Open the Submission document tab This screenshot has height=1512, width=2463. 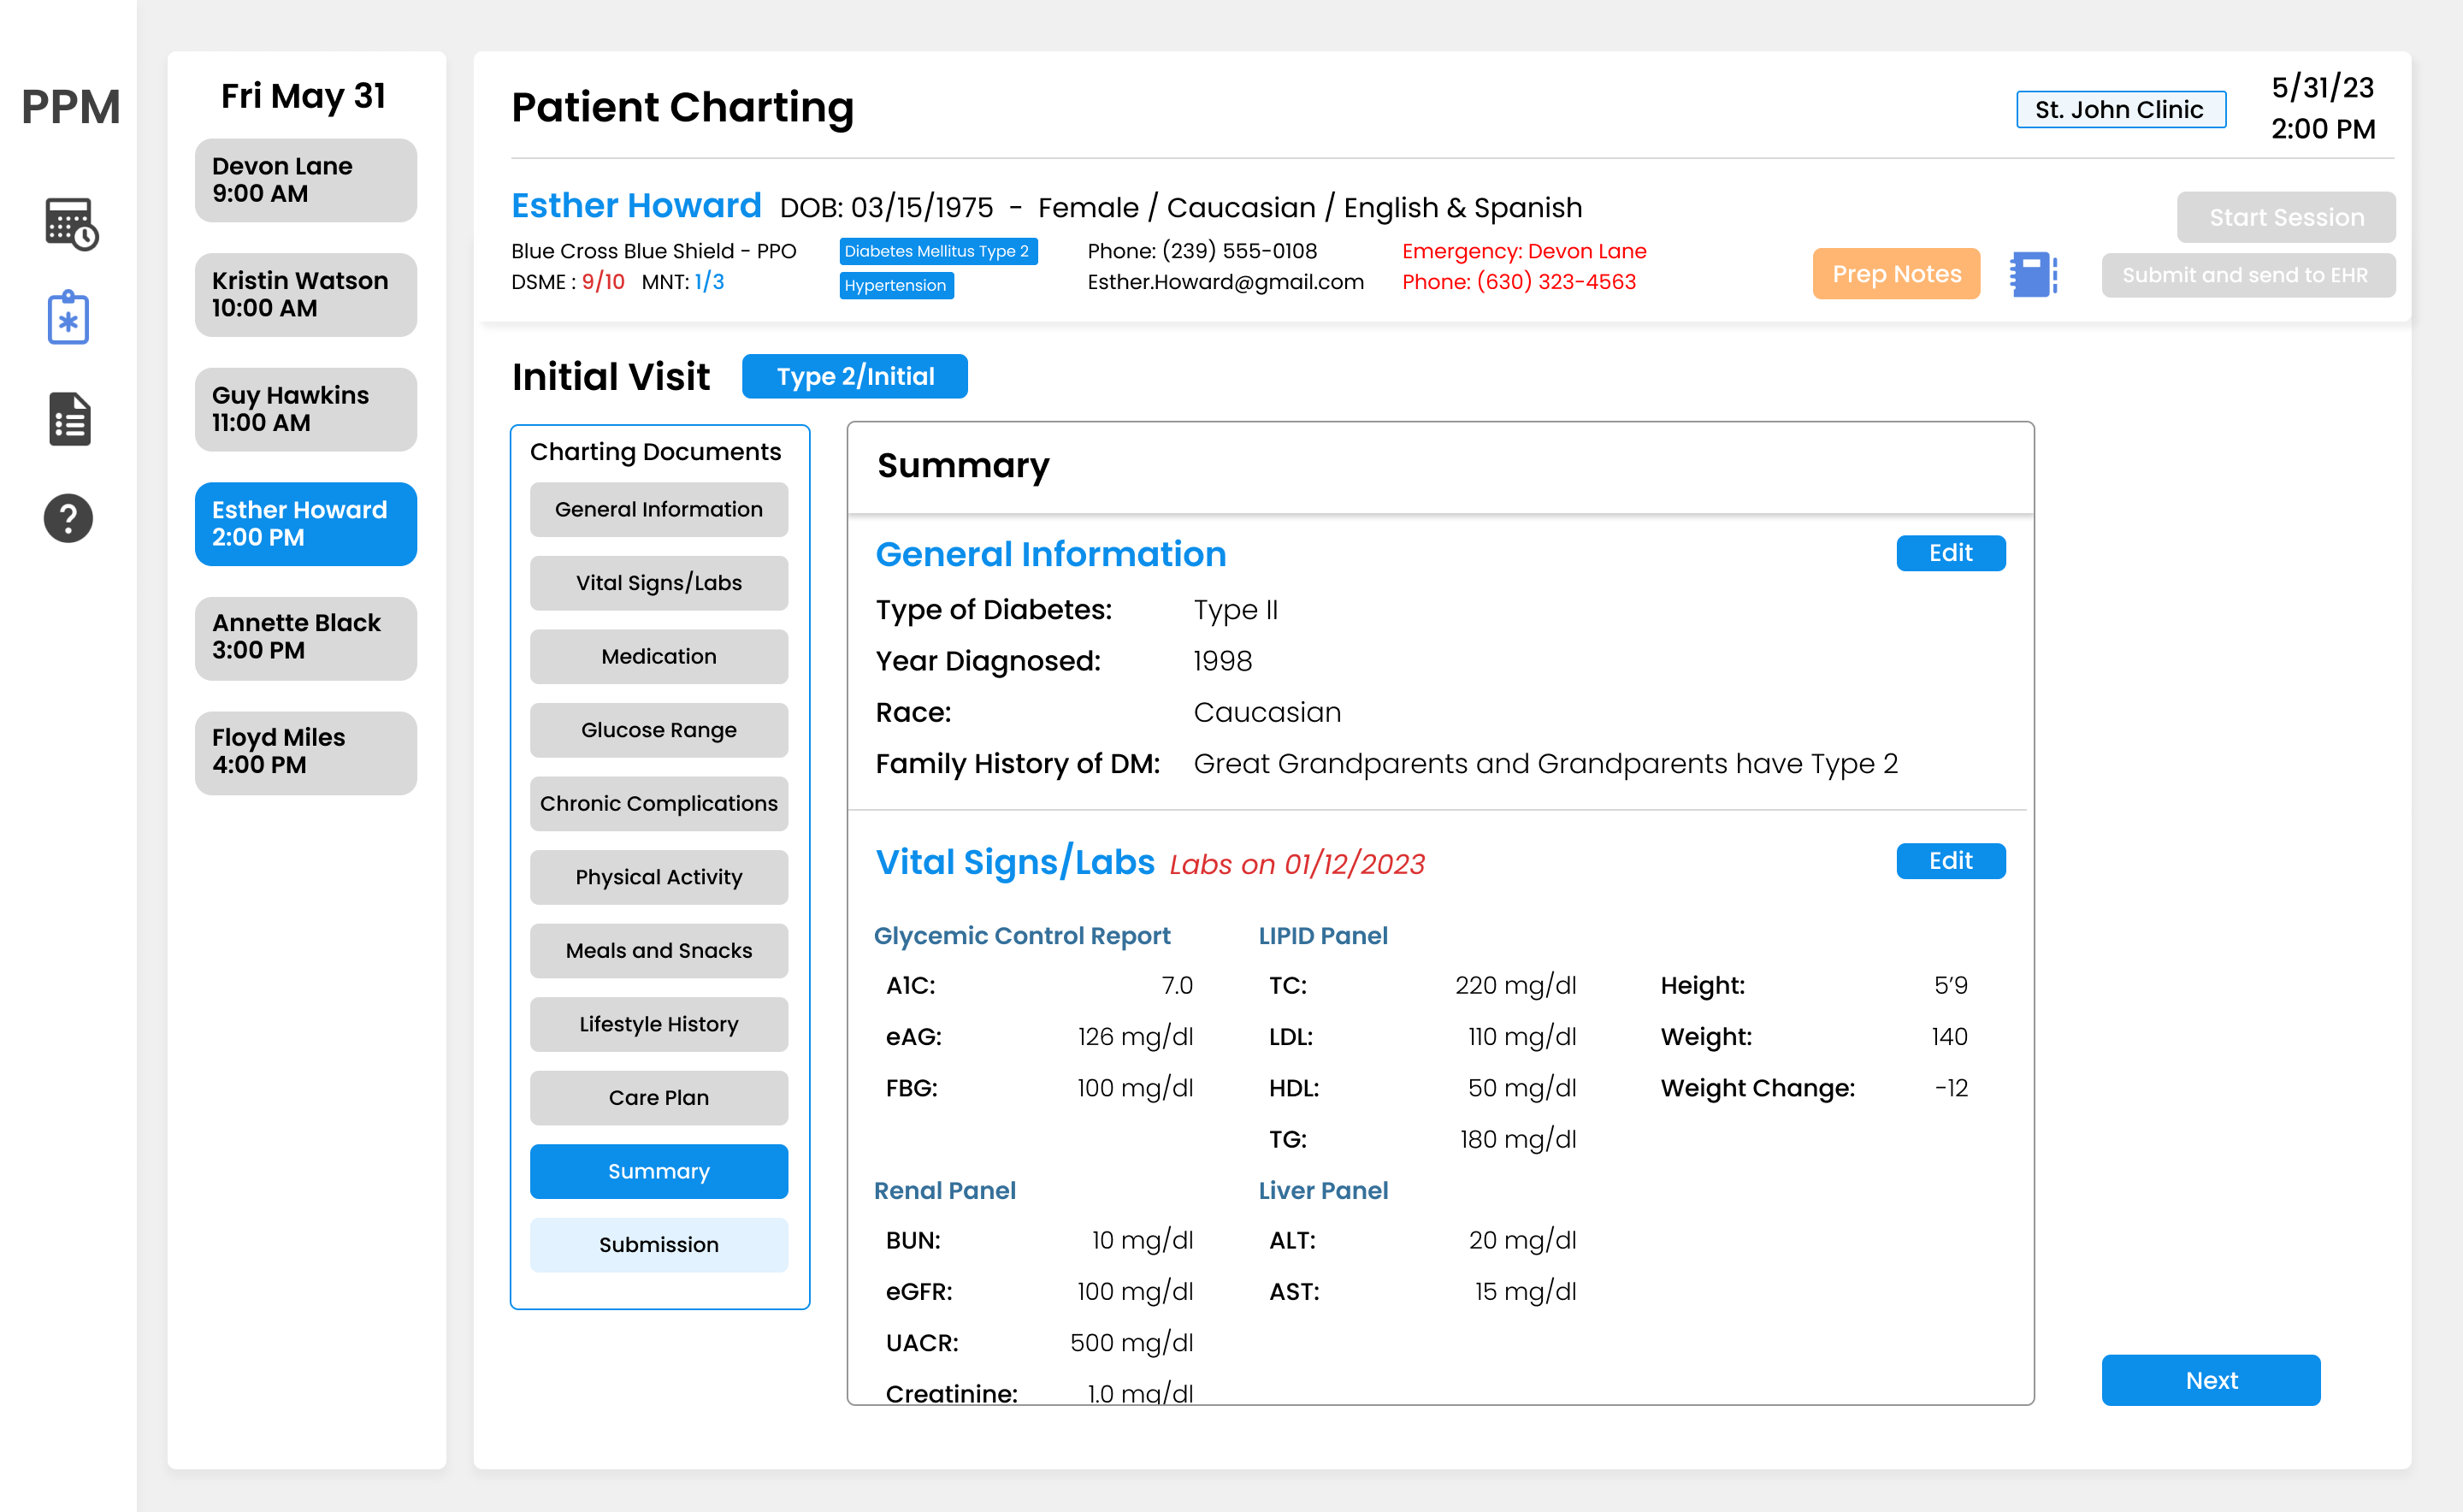659,1244
